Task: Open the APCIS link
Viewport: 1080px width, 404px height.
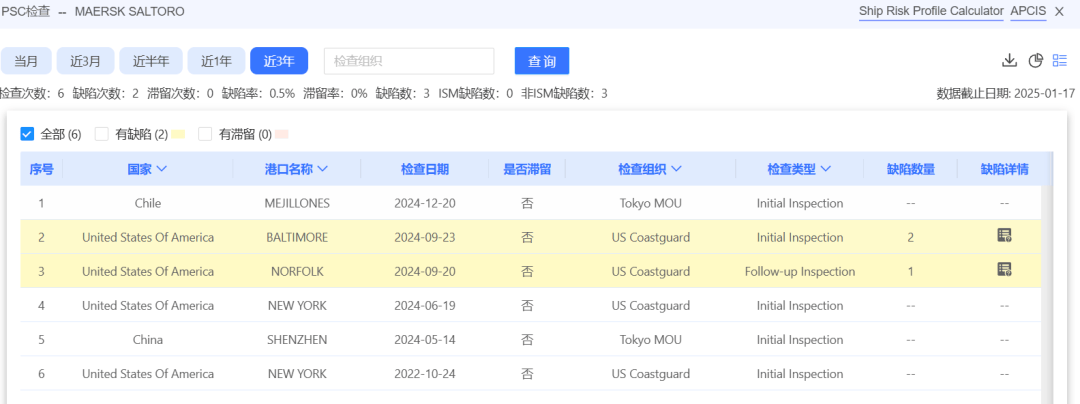Action: pos(1028,11)
